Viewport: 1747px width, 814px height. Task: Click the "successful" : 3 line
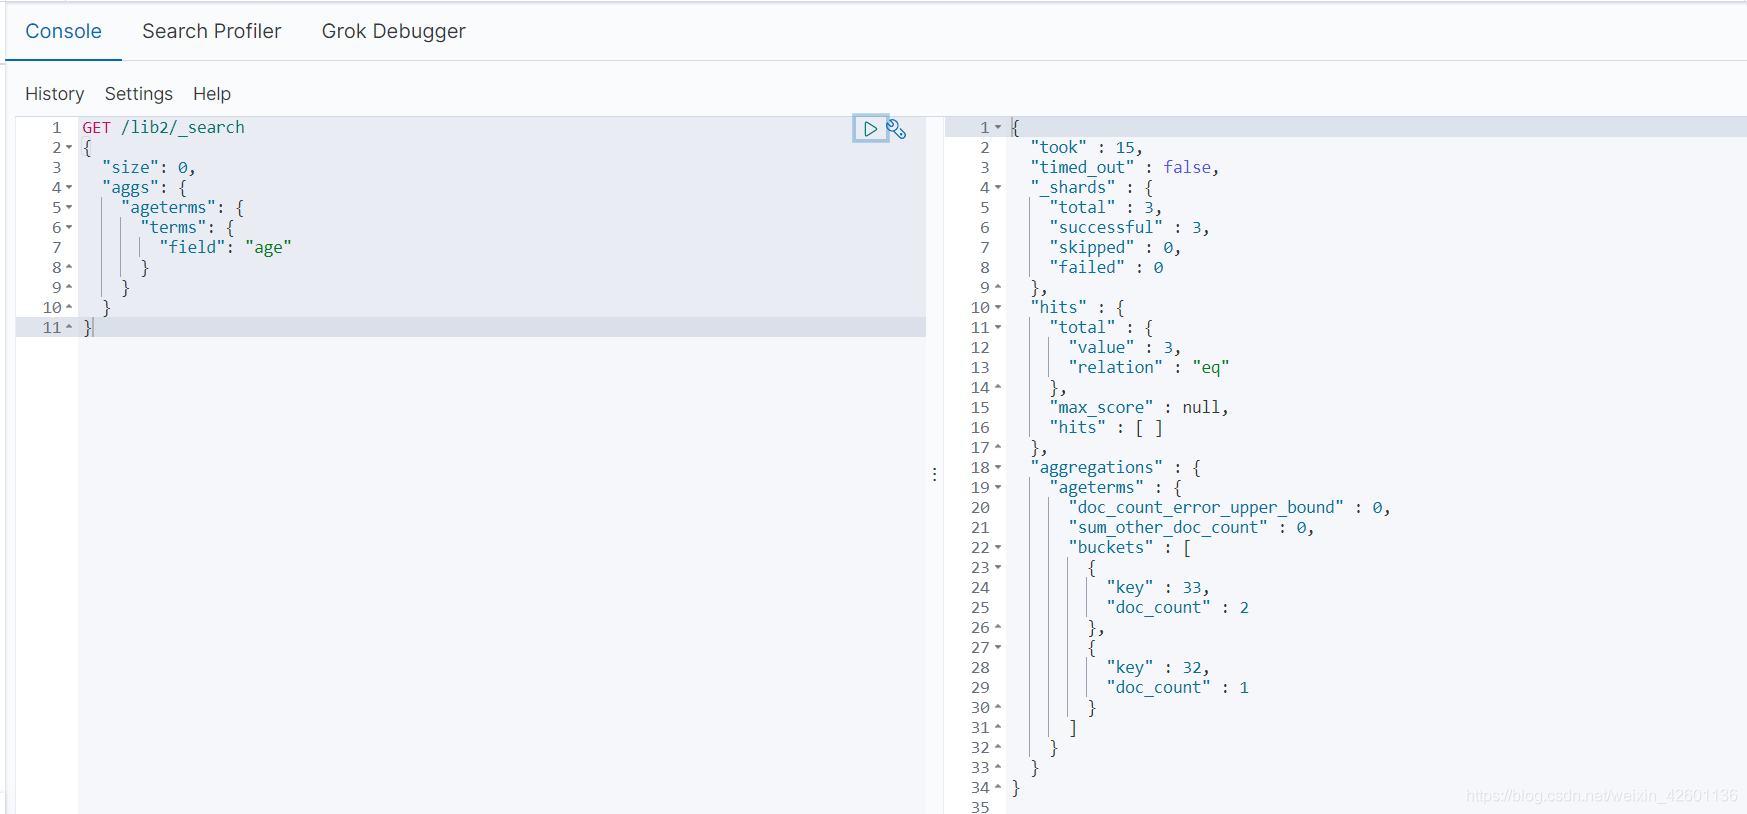[1130, 227]
